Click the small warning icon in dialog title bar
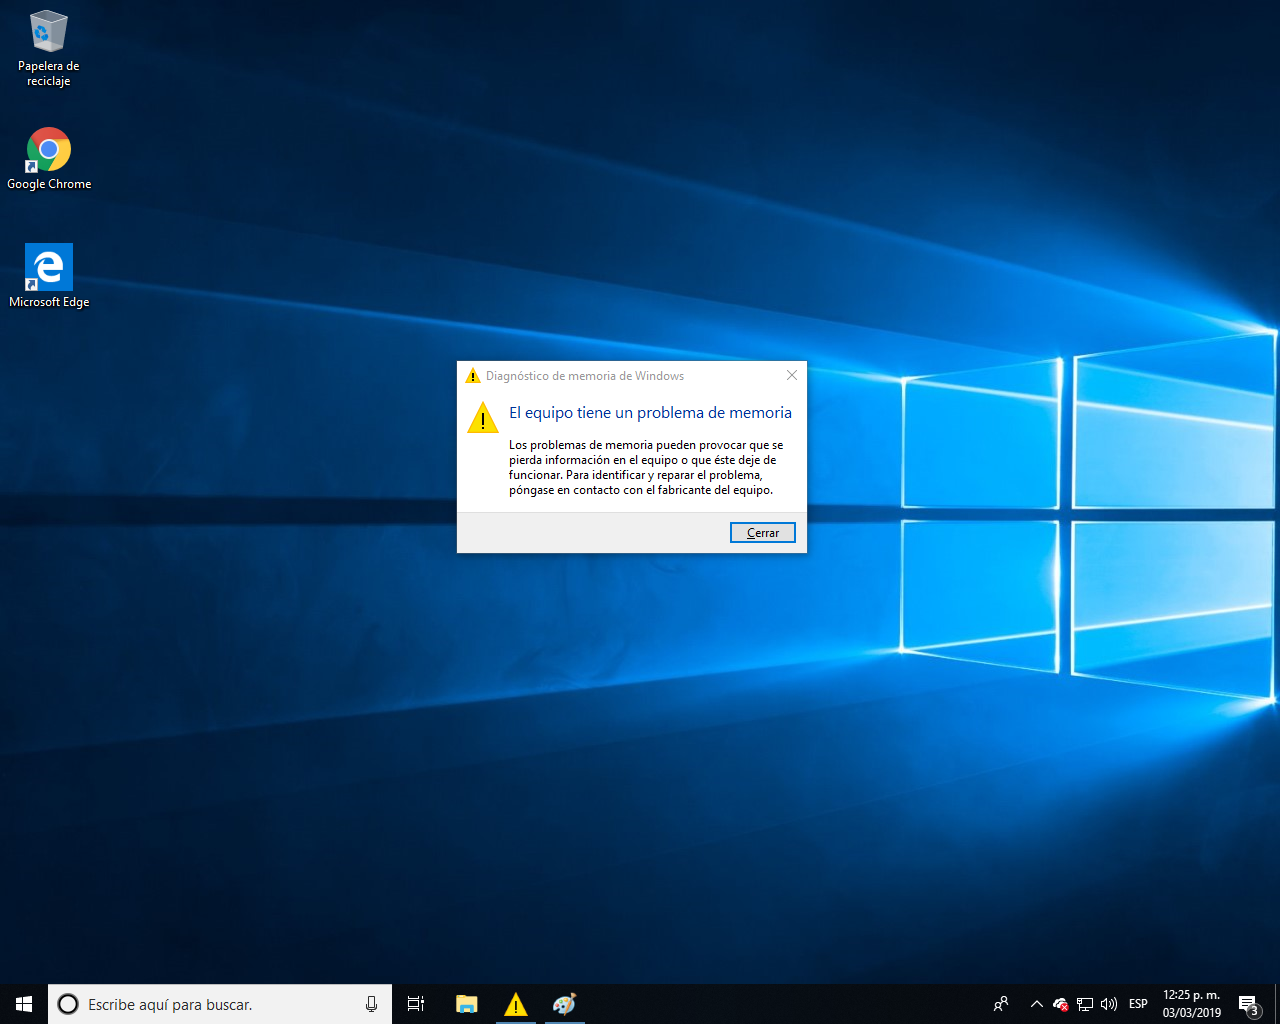 click(x=473, y=376)
